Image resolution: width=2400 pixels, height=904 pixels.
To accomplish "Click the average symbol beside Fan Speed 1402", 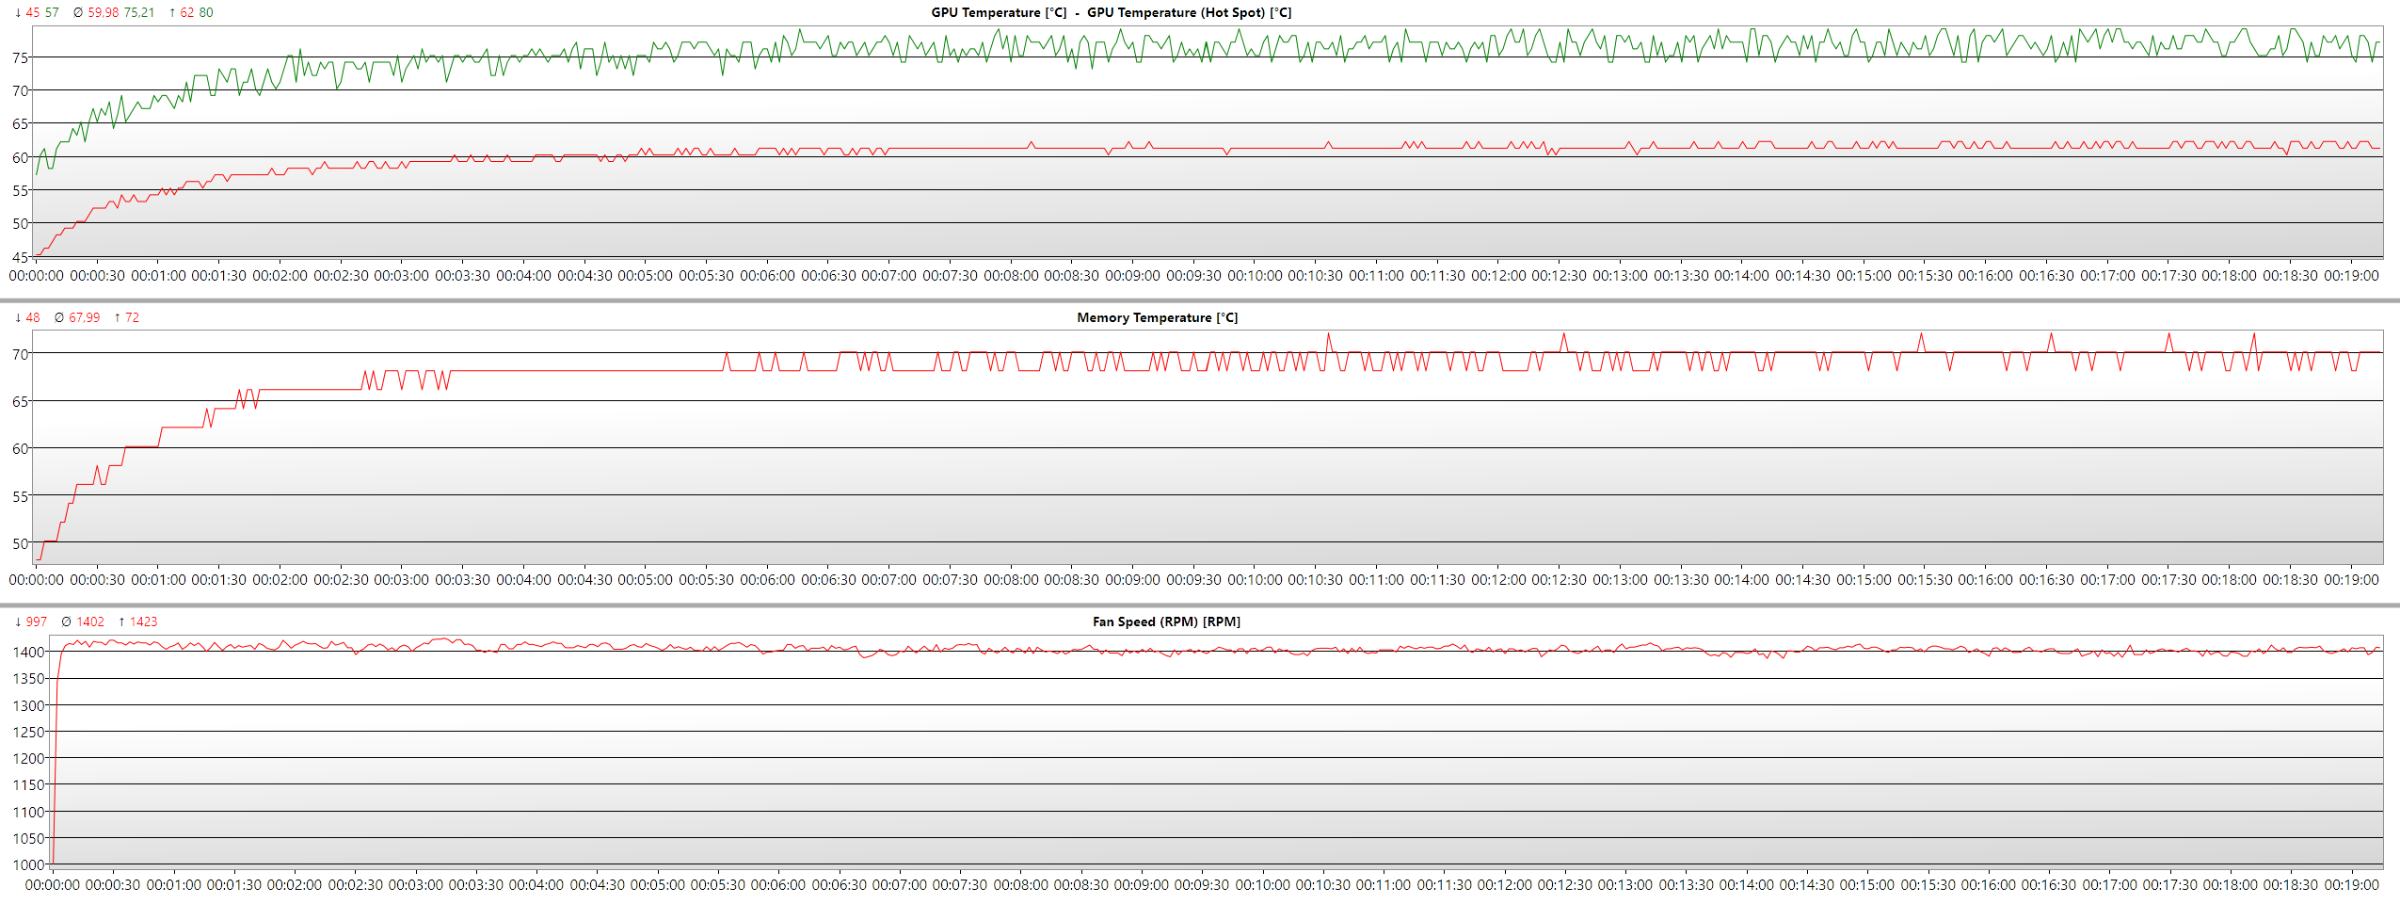I will [66, 622].
